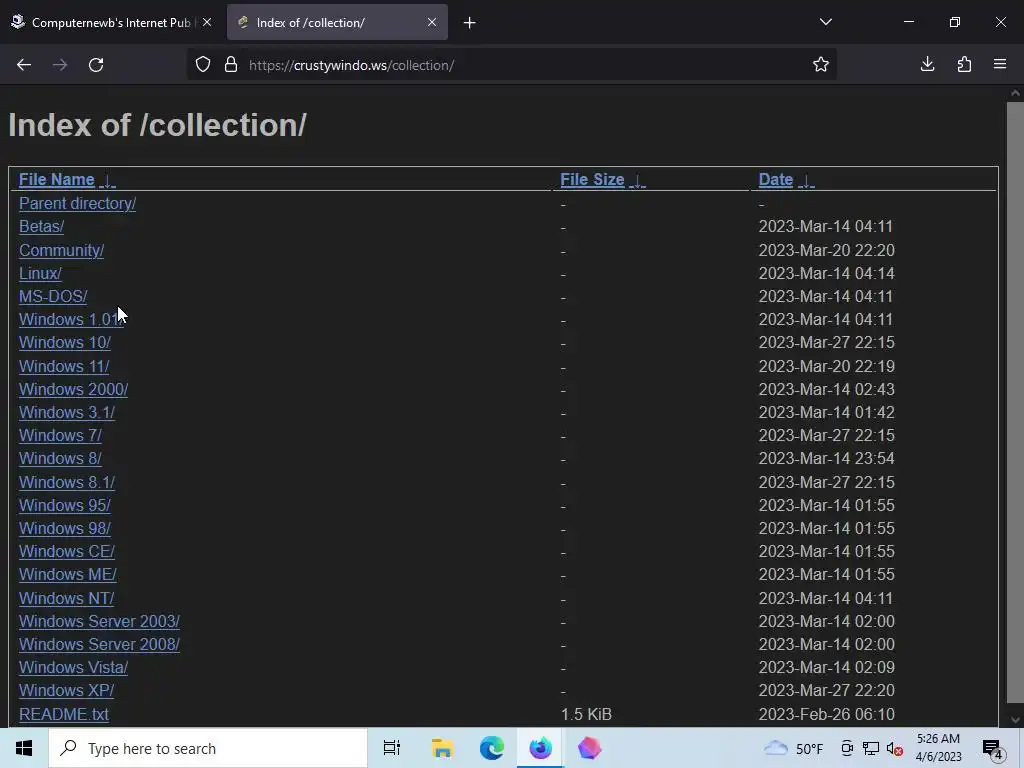
Task: Open the Parent directory link
Action: pyautogui.click(x=77, y=204)
